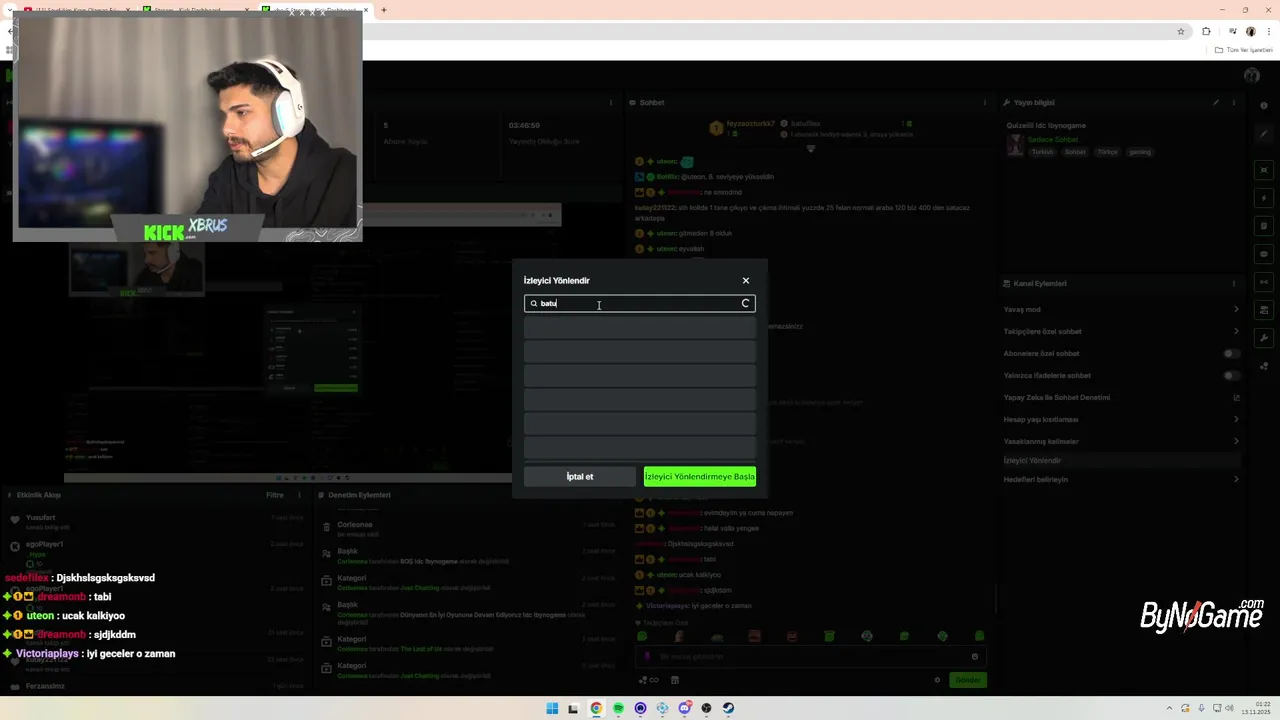The image size is (1280, 720).
Task: Open new browser tab with plus button
Action: click(x=384, y=10)
